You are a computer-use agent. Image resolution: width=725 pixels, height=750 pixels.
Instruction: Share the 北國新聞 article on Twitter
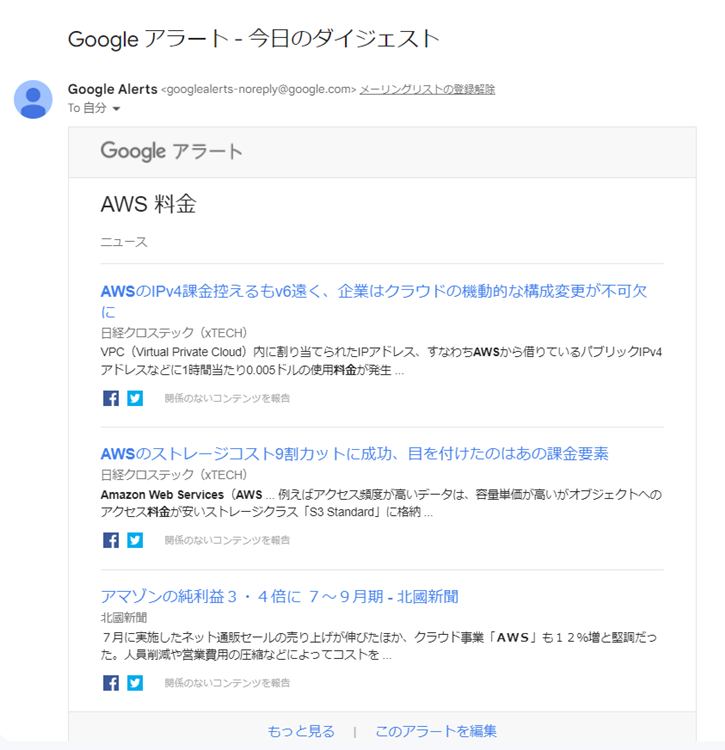135,683
